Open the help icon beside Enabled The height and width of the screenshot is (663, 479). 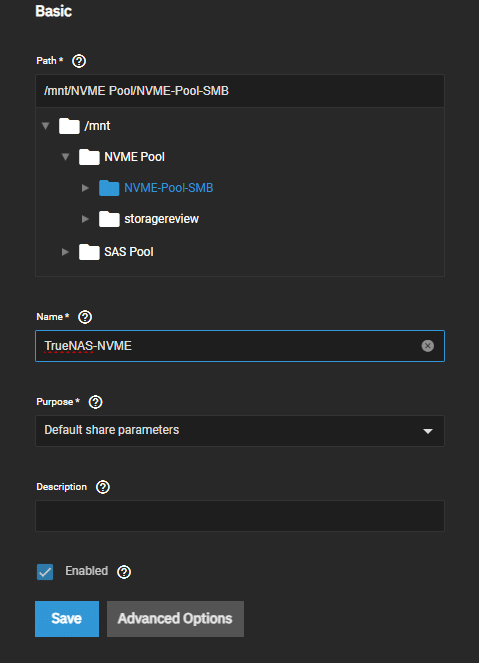tap(124, 572)
